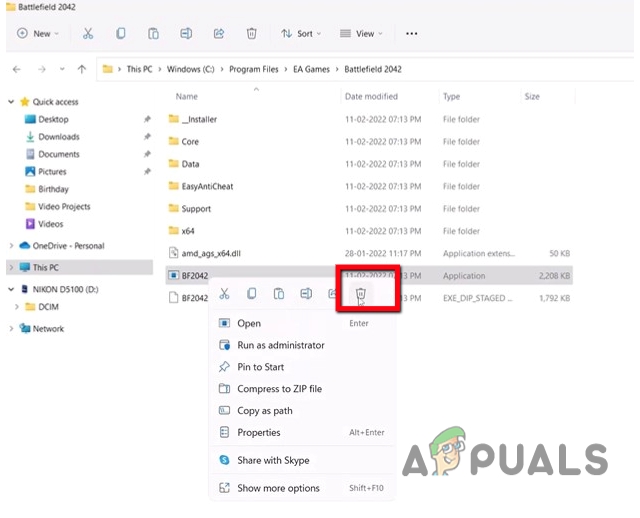The width and height of the screenshot is (640, 518).
Task: Sort by the Type column header
Action: pyautogui.click(x=451, y=97)
